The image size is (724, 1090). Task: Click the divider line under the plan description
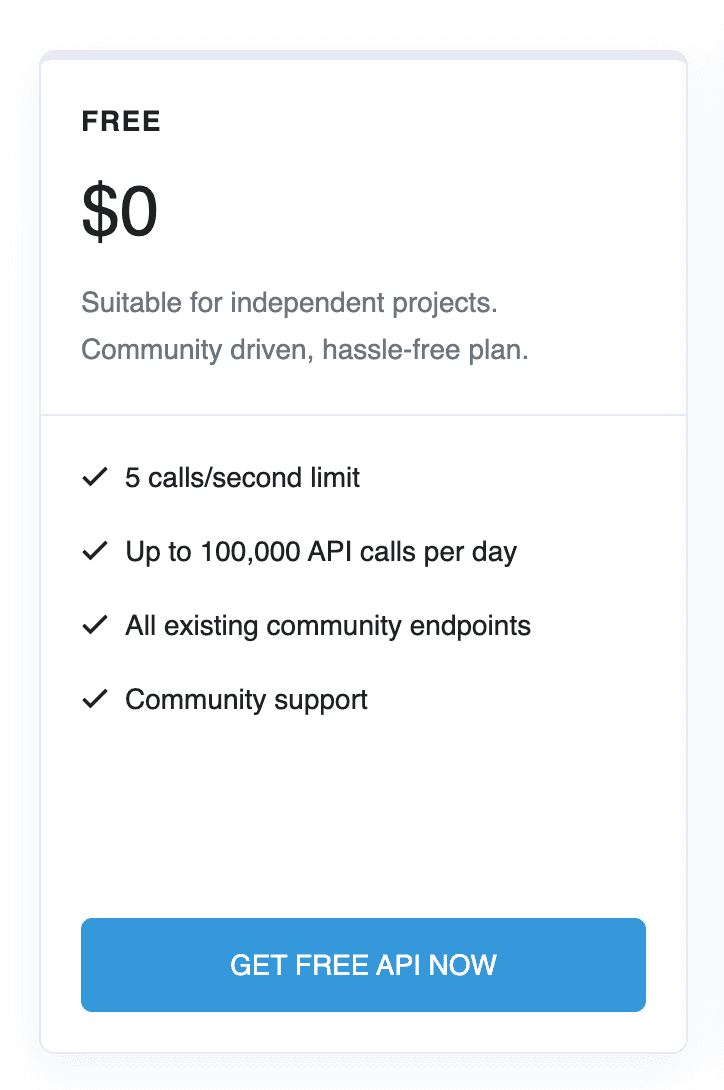pyautogui.click(x=363, y=414)
